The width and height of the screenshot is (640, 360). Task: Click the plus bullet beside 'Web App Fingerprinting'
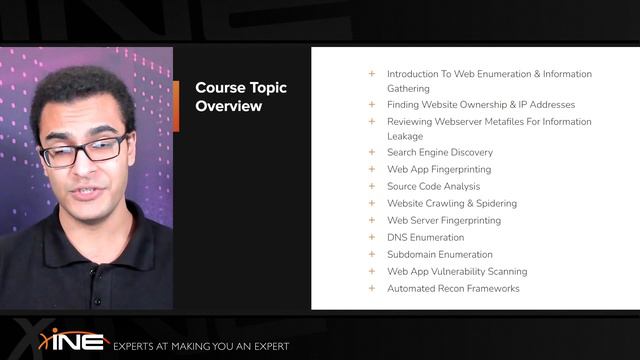tap(372, 169)
